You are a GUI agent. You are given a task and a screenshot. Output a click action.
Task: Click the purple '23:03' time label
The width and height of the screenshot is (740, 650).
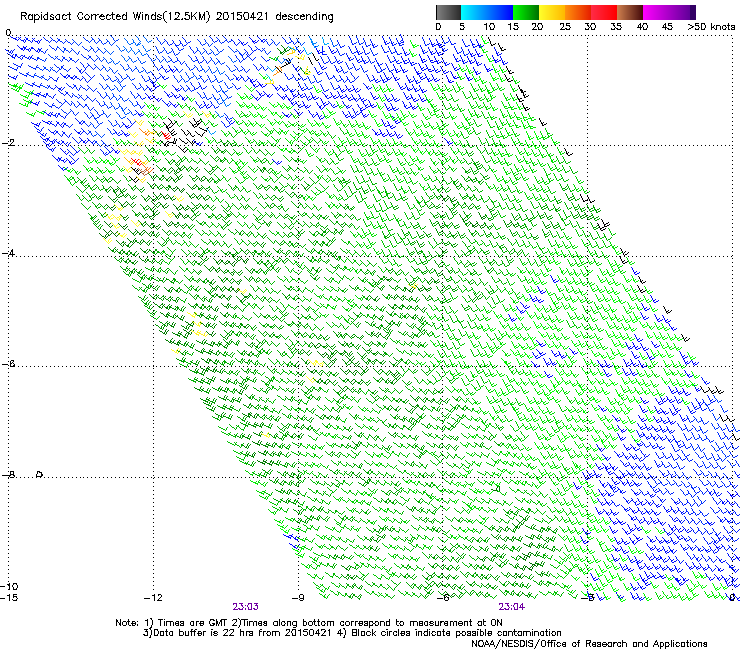[x=245, y=607]
